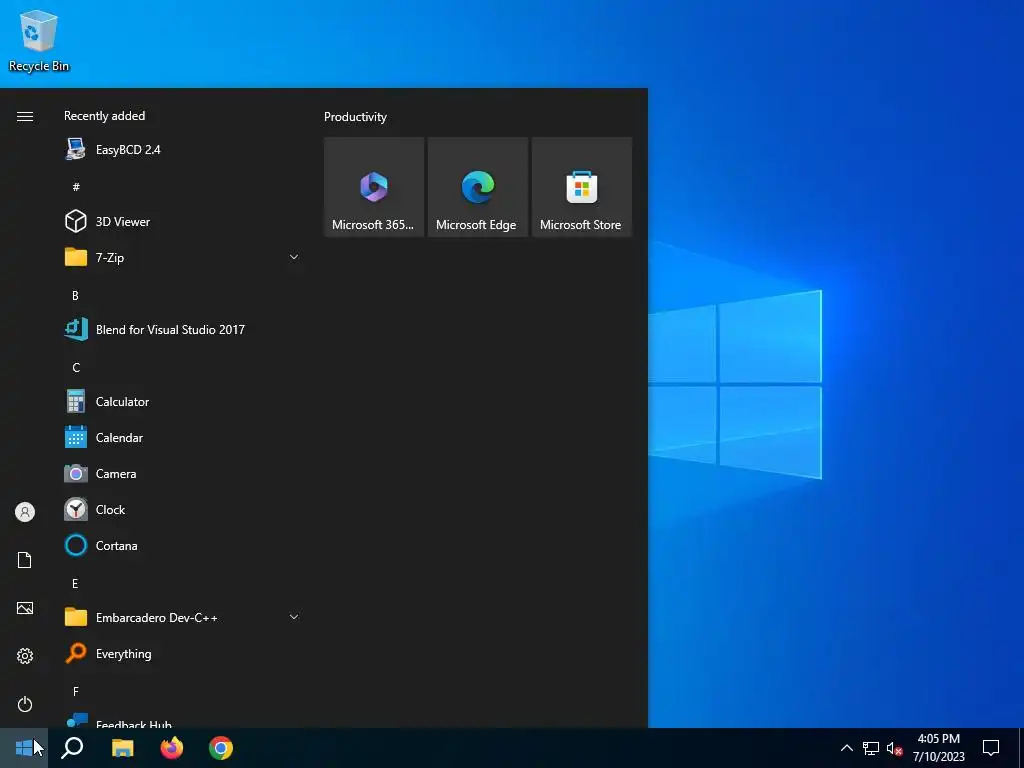Click the 'Recently added' heading

coord(104,116)
